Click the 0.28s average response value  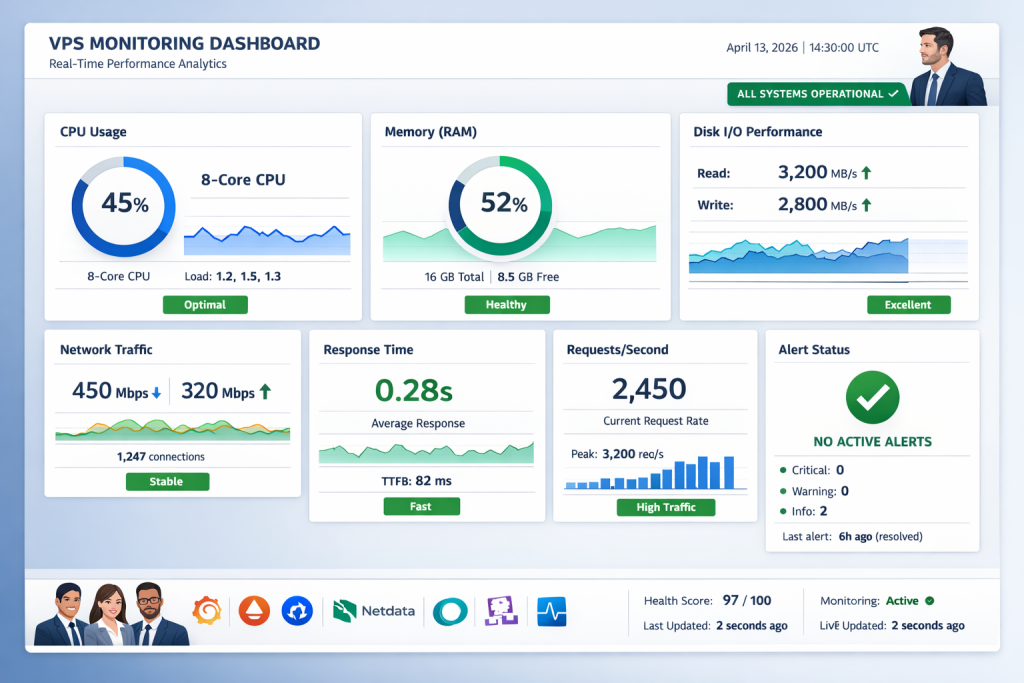[x=414, y=390]
